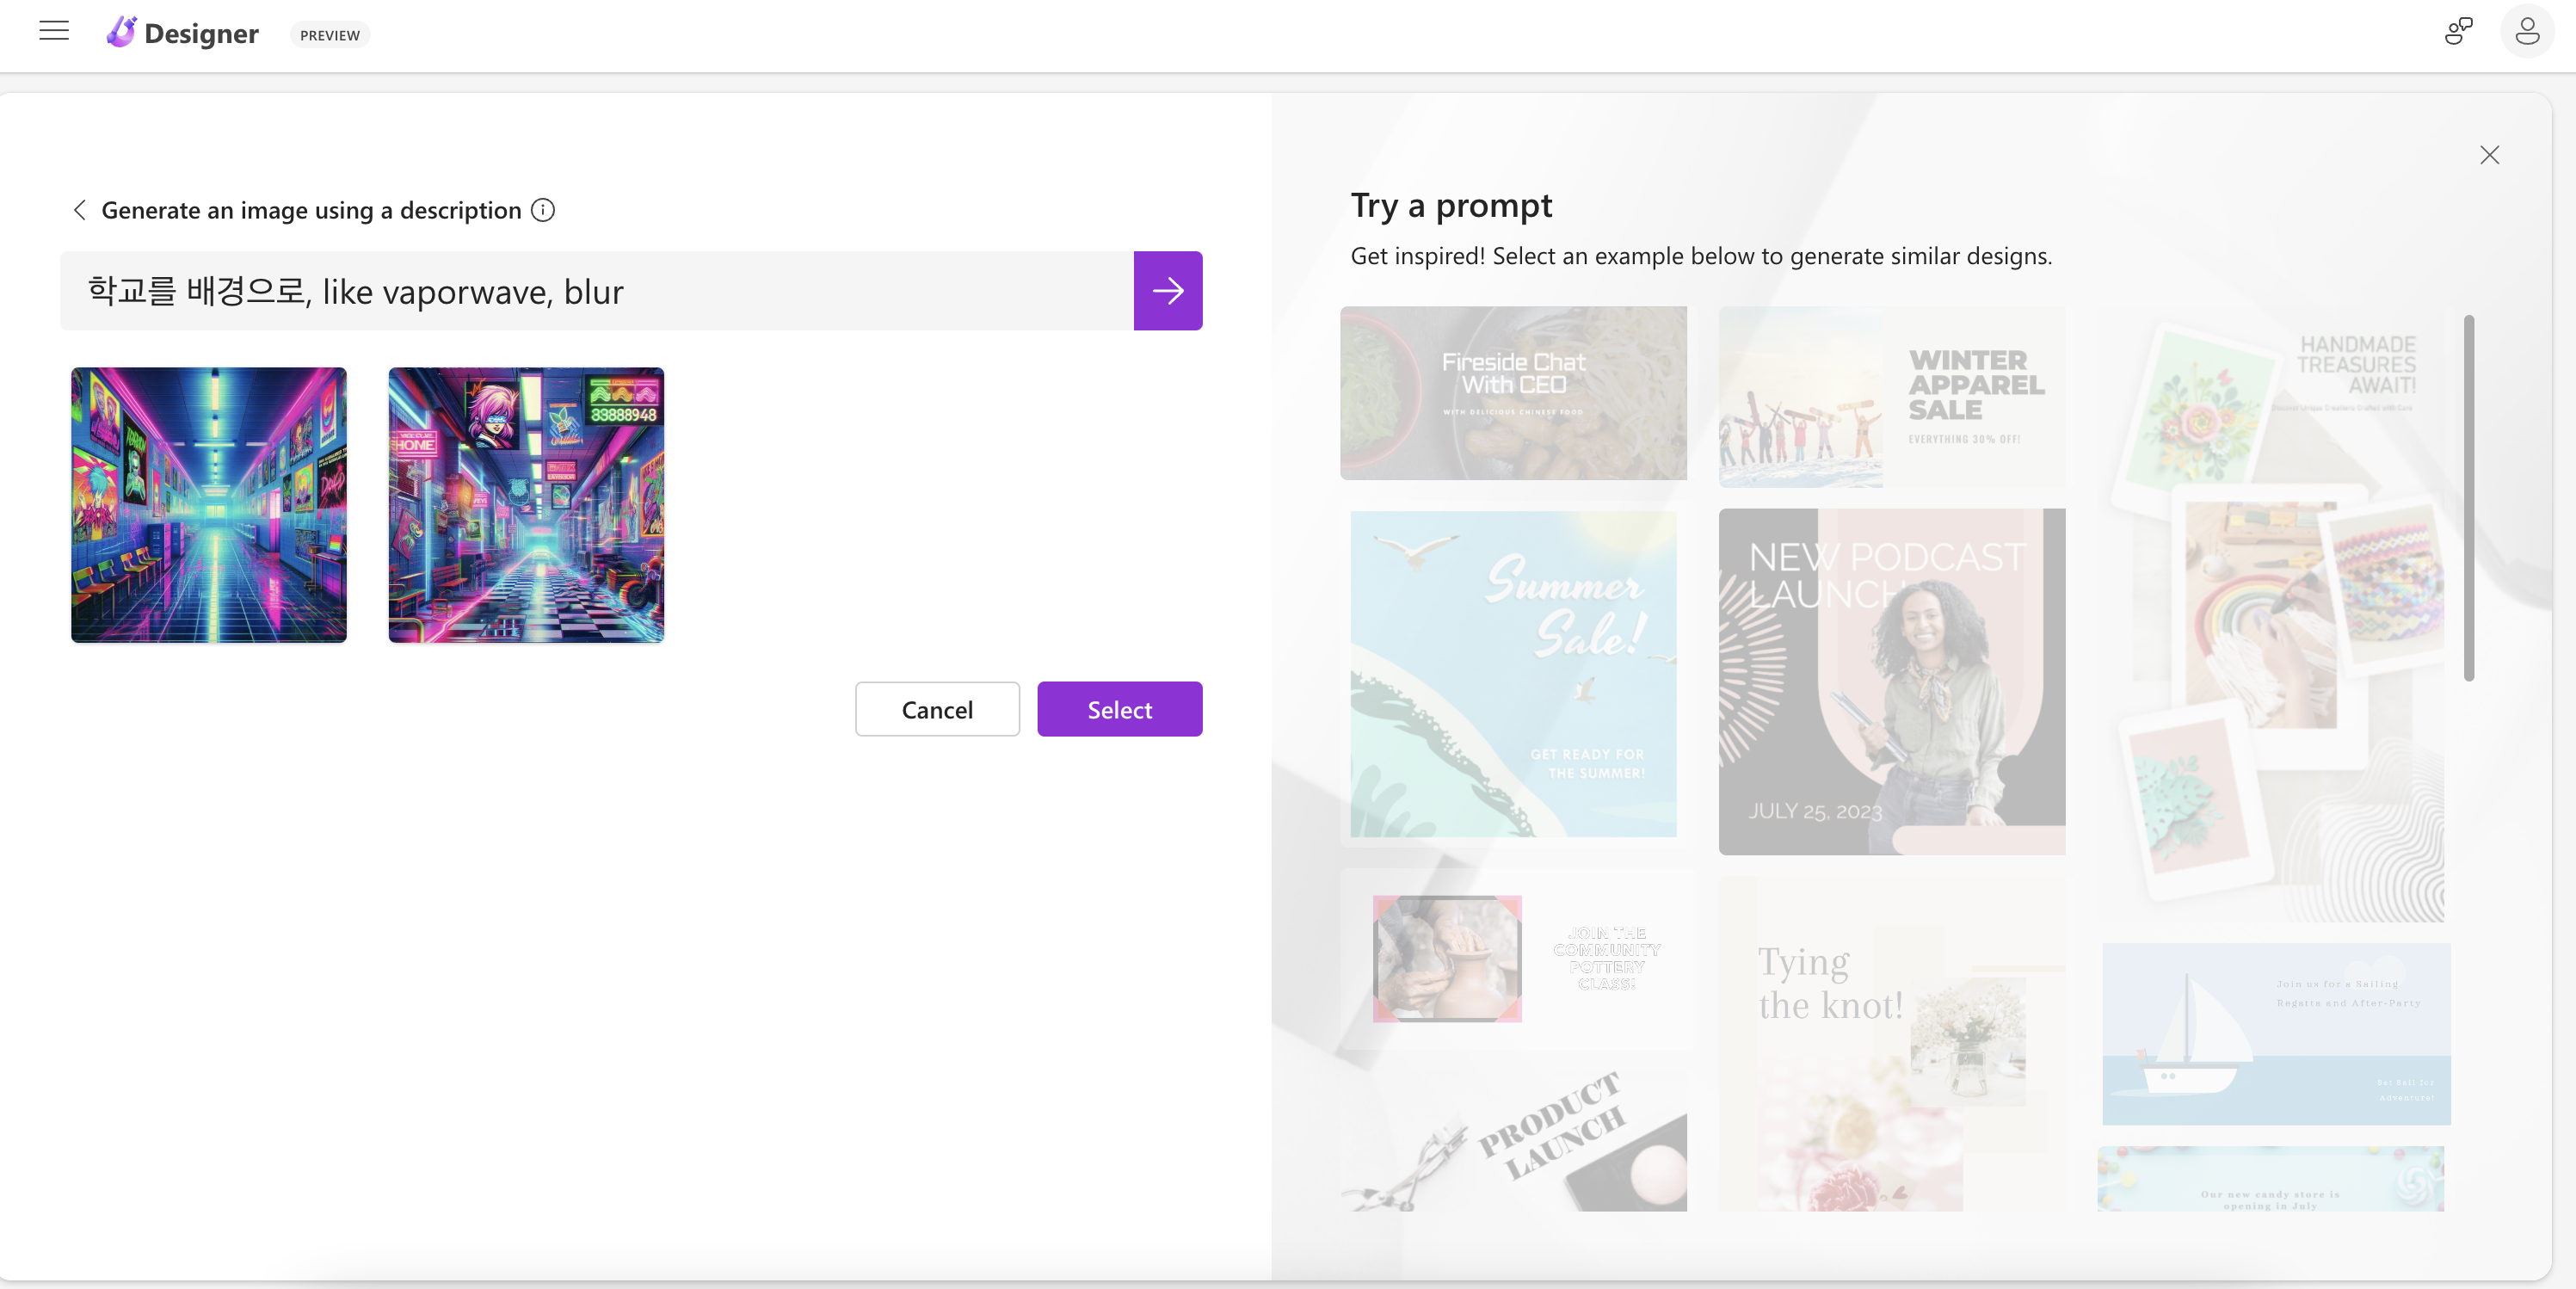The height and width of the screenshot is (1289, 2576).
Task: Open the hamburger navigation menu
Action: [54, 32]
